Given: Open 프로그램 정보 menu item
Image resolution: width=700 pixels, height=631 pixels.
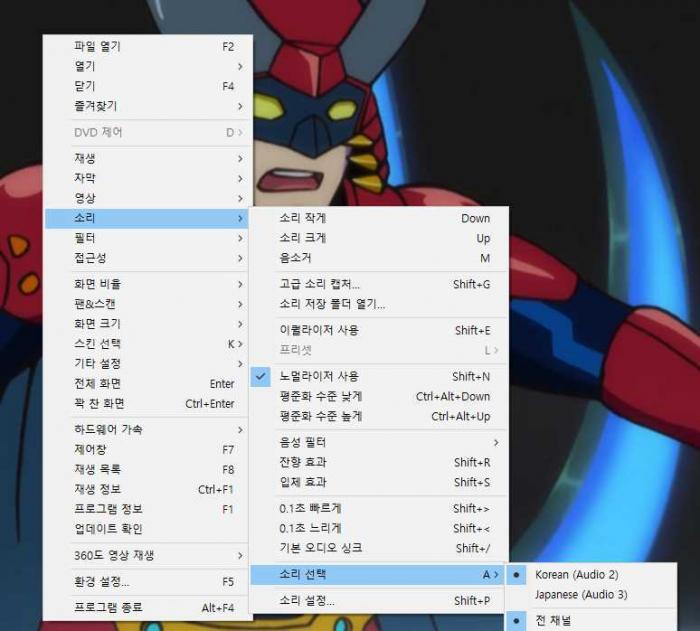Looking at the screenshot, I should click(x=147, y=509).
